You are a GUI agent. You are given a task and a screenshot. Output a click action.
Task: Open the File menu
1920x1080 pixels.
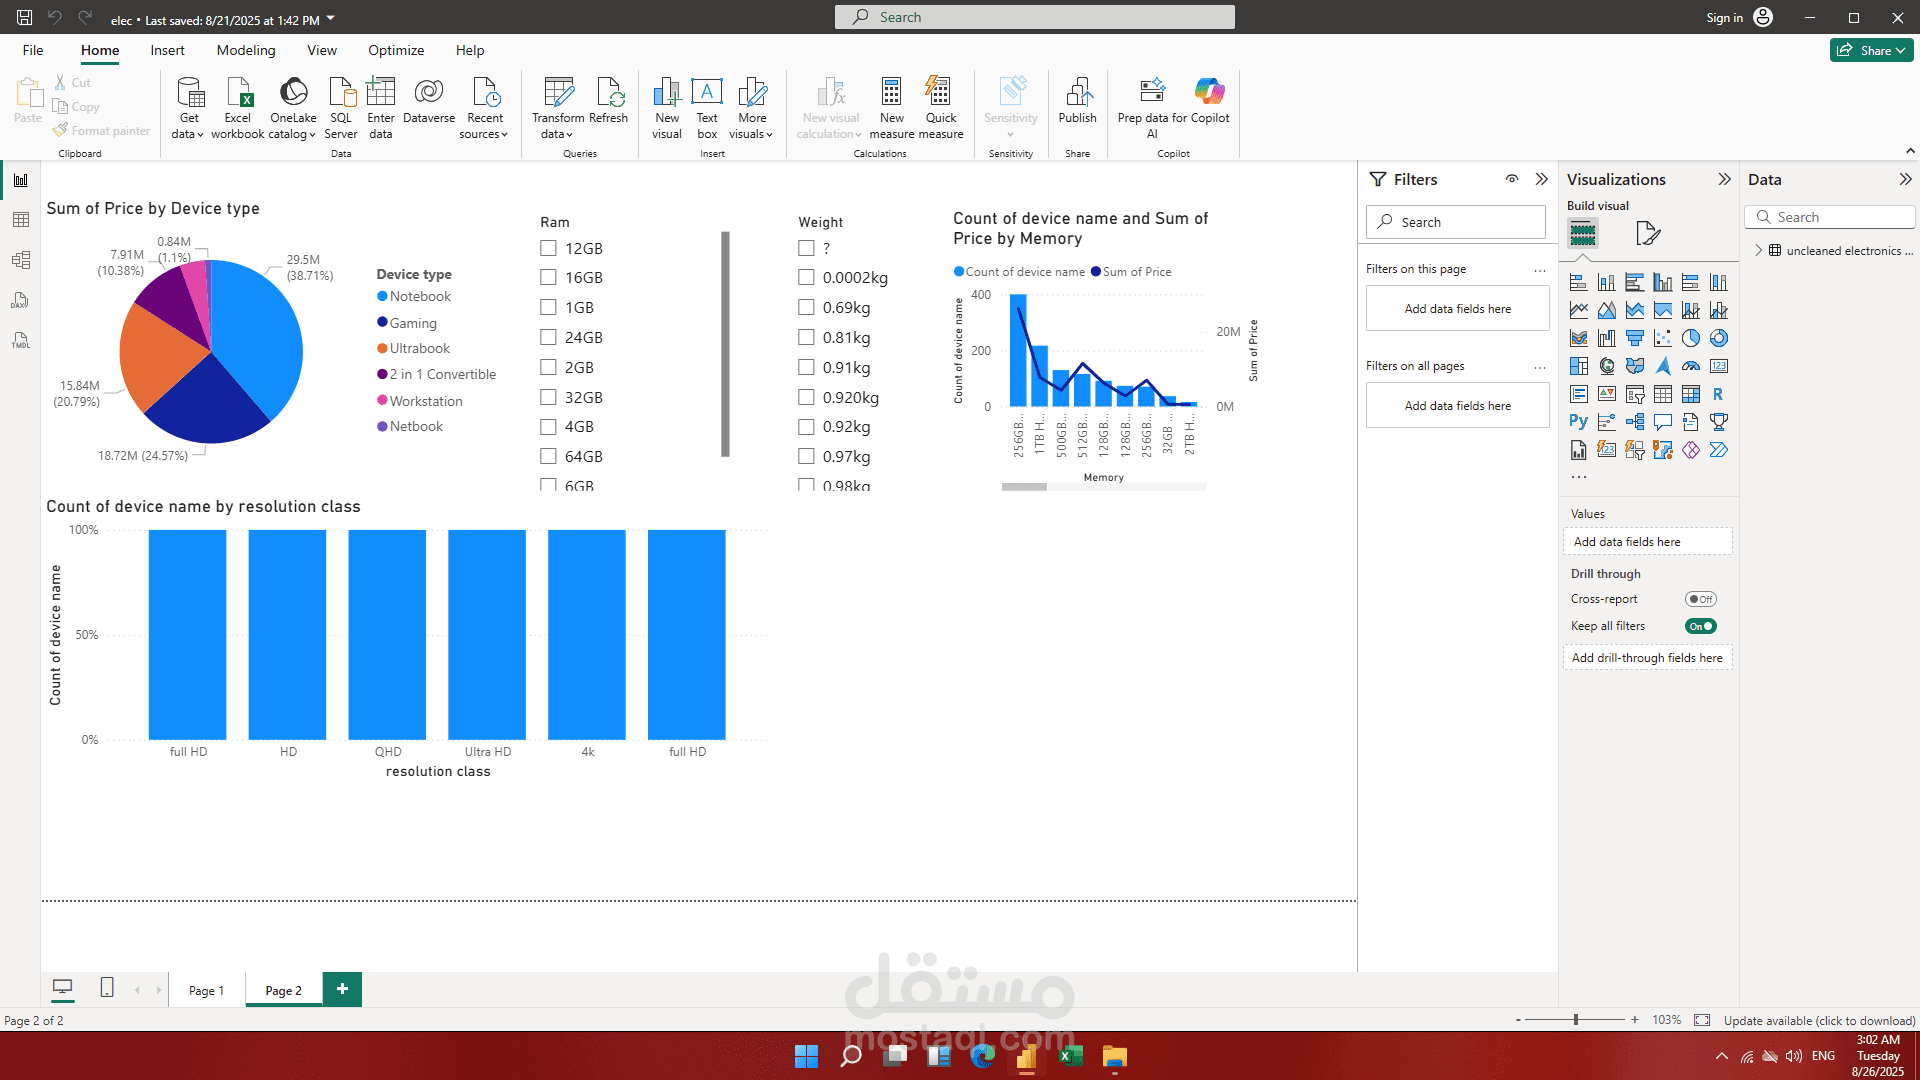coord(33,50)
